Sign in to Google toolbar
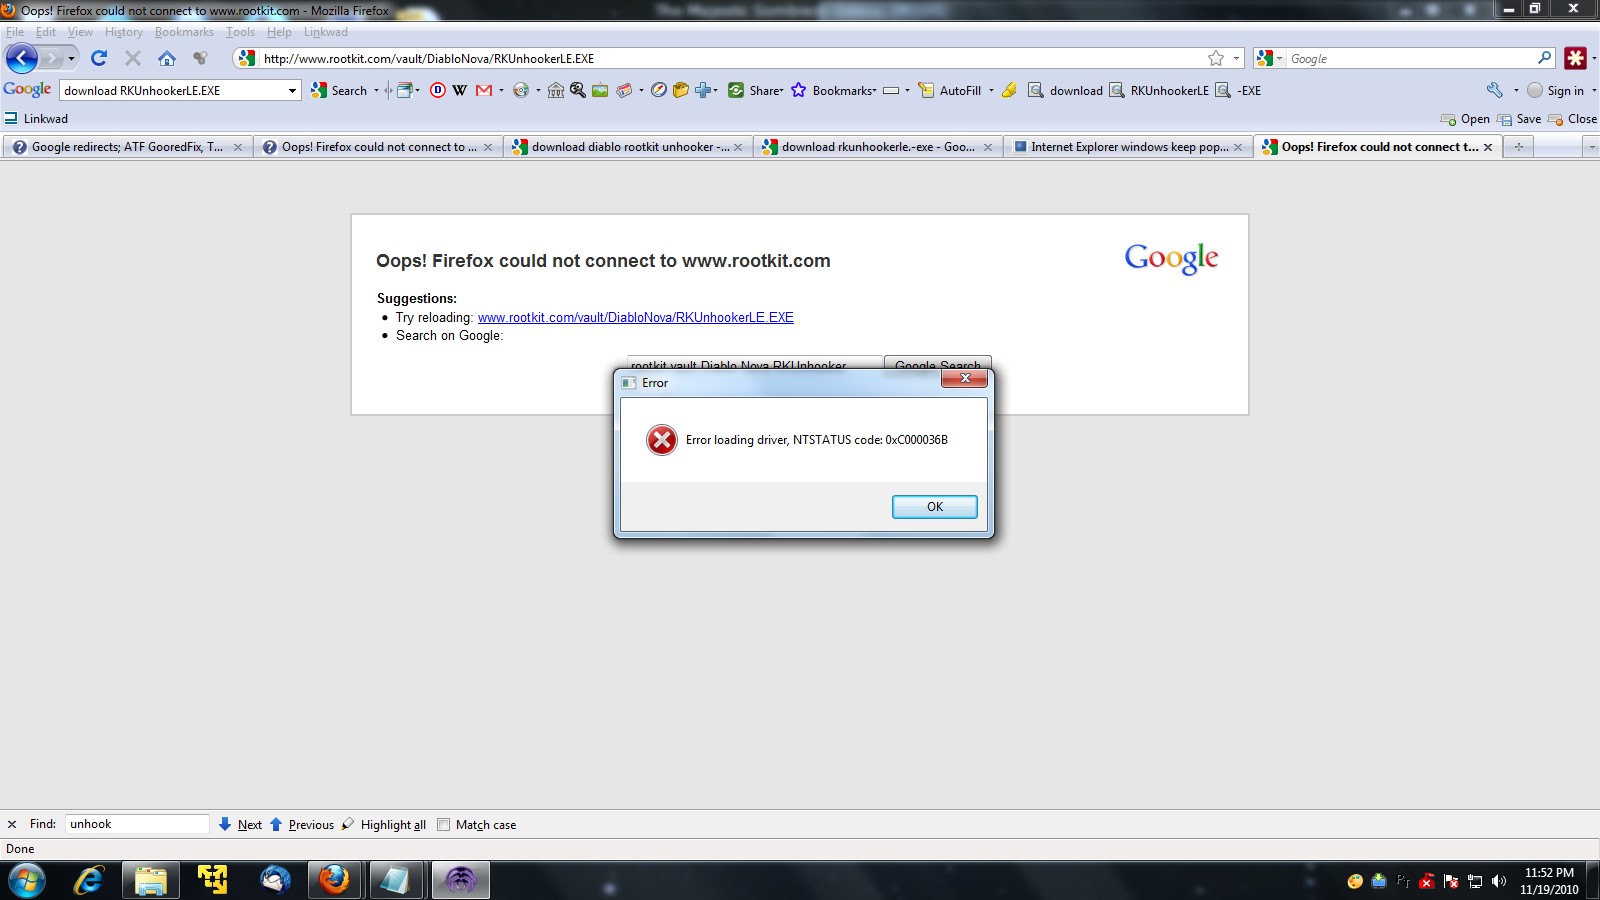Viewport: 1600px width, 900px height. pos(1556,90)
